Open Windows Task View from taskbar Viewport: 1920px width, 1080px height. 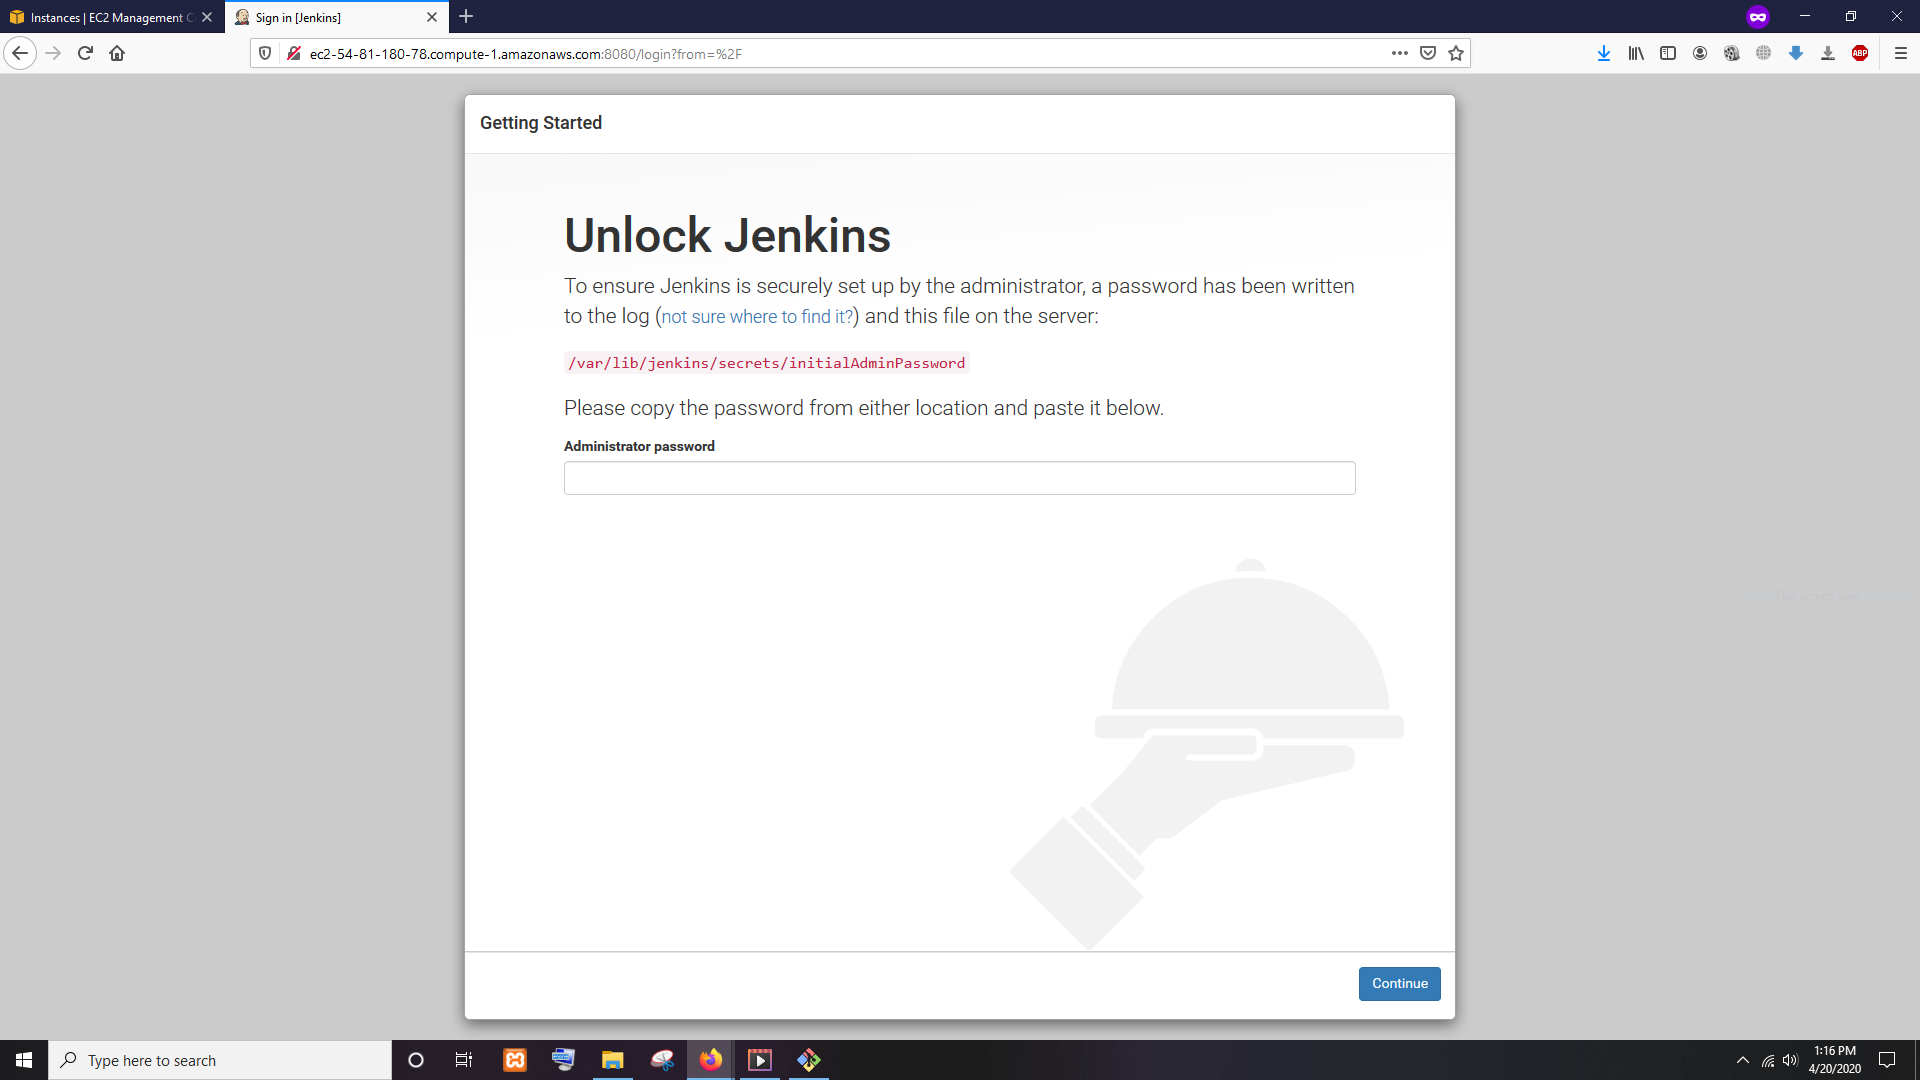(463, 1060)
